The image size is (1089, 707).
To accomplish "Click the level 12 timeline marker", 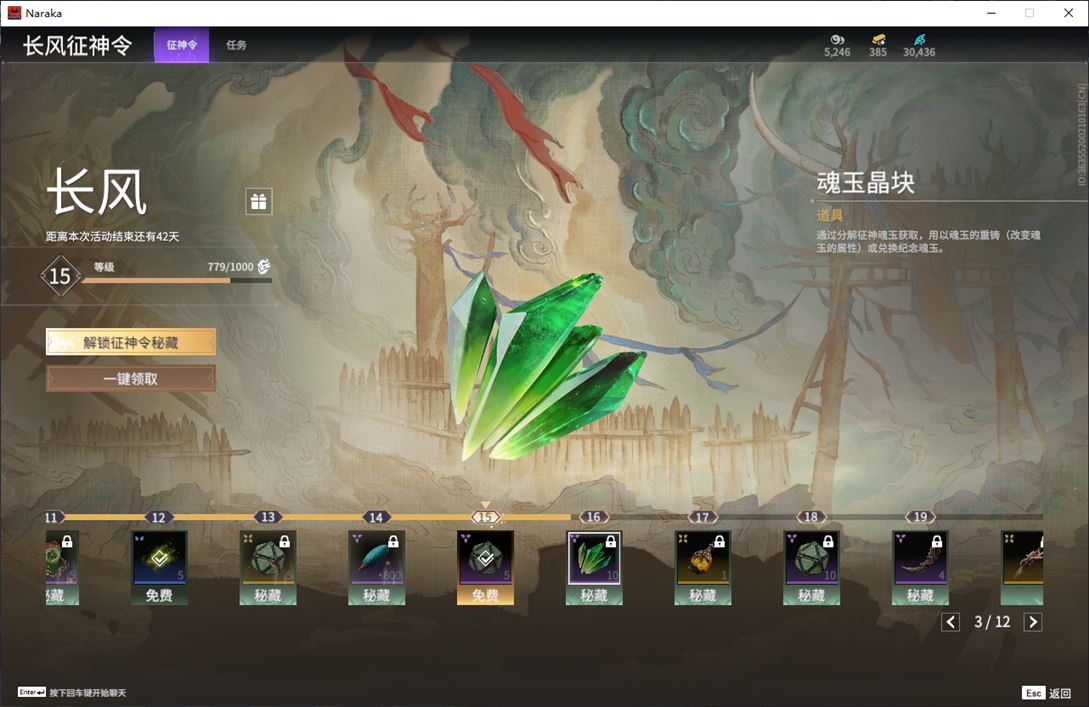I will point(159,517).
